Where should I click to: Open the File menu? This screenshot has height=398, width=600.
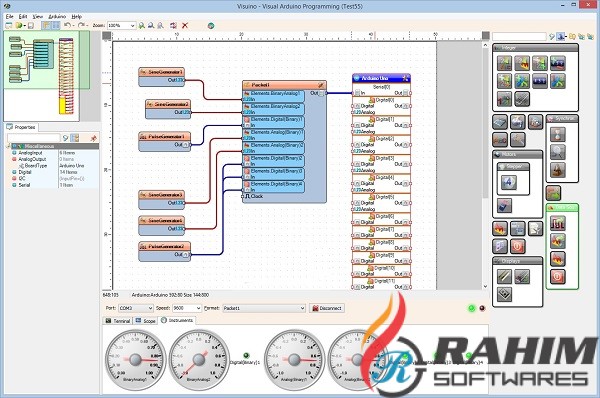(x=10, y=16)
